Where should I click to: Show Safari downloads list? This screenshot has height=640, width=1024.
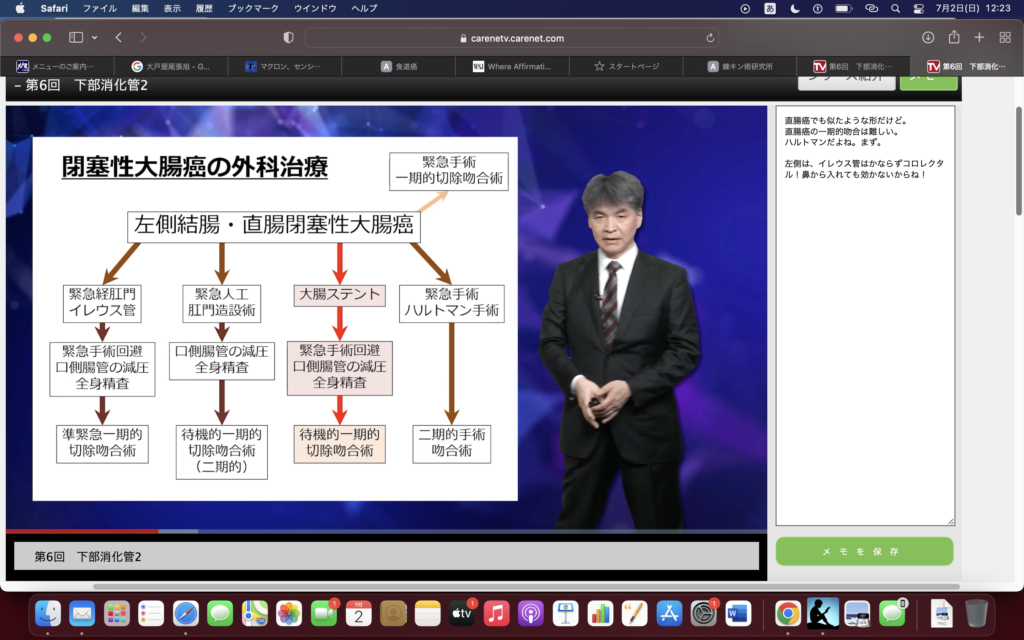click(x=928, y=37)
